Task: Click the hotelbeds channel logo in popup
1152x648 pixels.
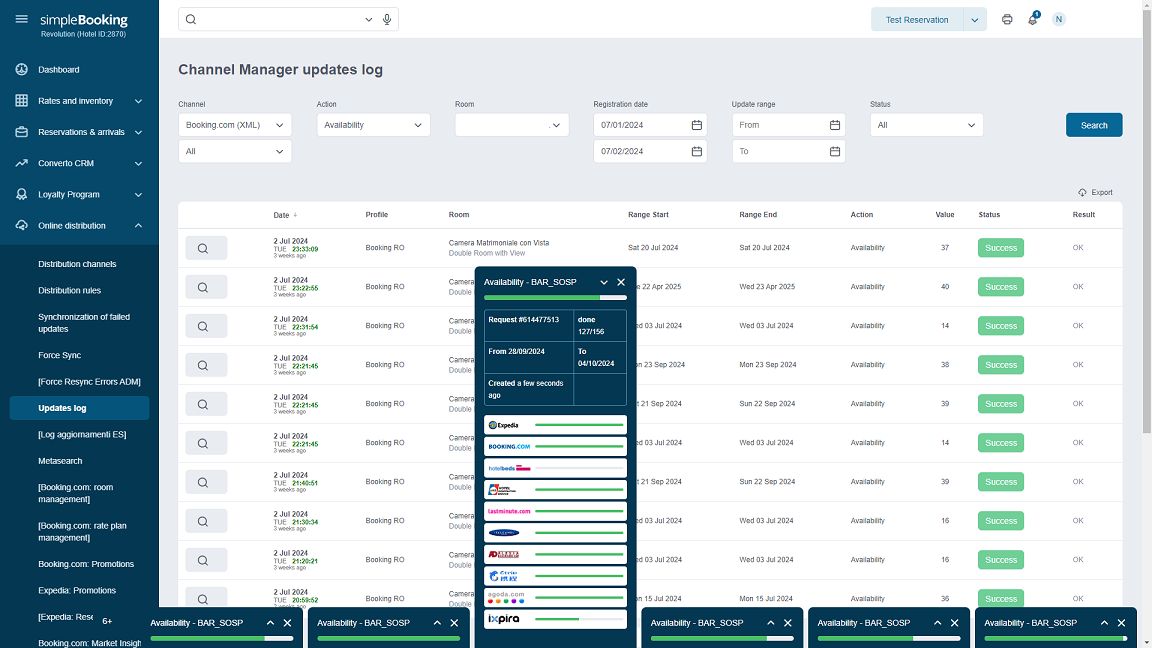Action: [508, 468]
